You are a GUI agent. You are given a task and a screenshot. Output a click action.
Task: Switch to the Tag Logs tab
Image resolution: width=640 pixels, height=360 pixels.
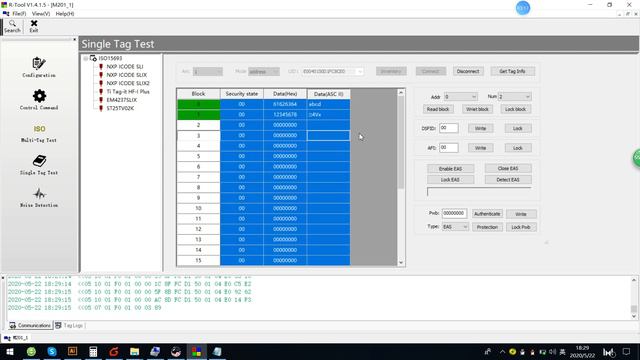[x=69, y=325]
